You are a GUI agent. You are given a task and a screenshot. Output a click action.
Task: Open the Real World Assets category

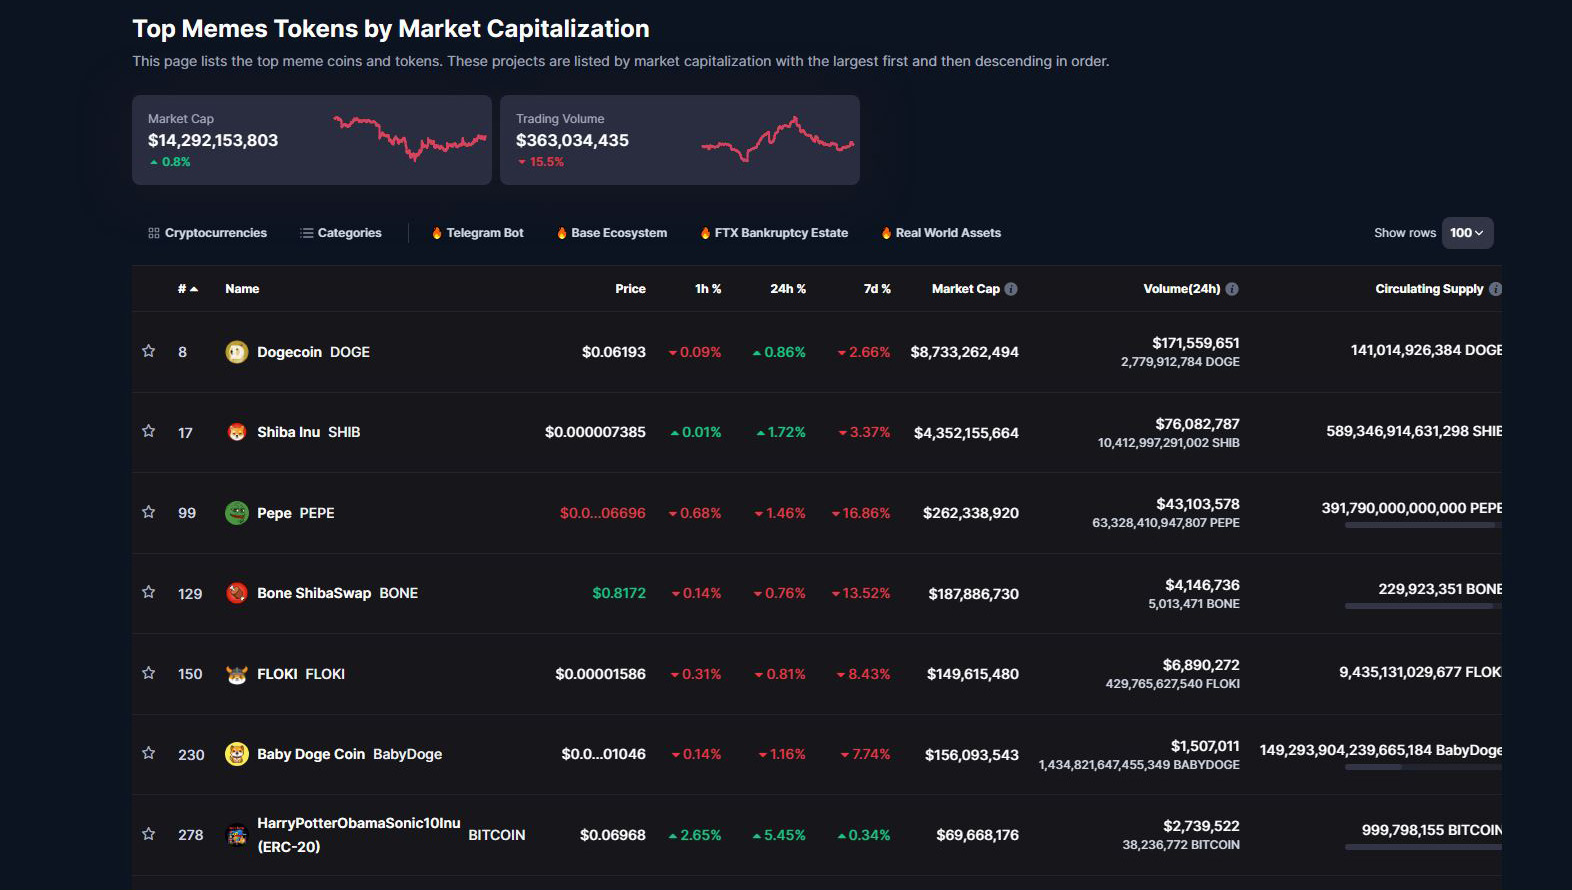941,233
